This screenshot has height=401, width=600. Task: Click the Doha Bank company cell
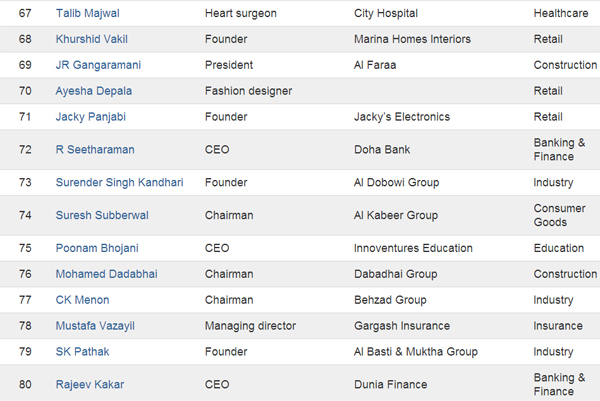click(x=382, y=150)
